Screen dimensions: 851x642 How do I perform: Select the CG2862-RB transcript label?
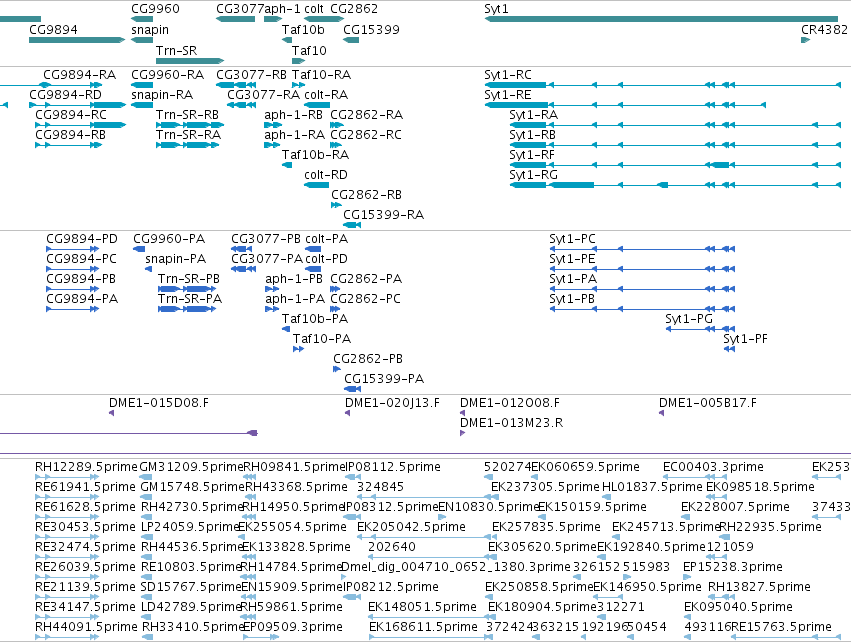[x=366, y=194]
